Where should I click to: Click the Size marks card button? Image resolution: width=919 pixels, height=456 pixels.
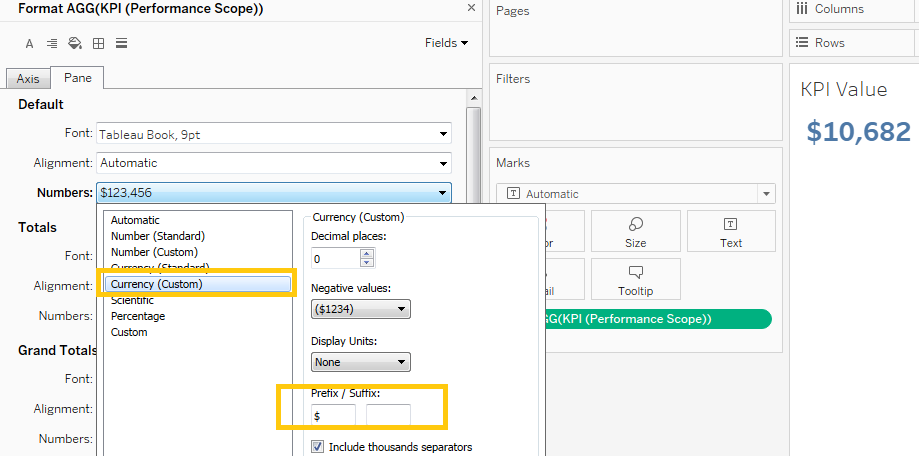pos(635,231)
